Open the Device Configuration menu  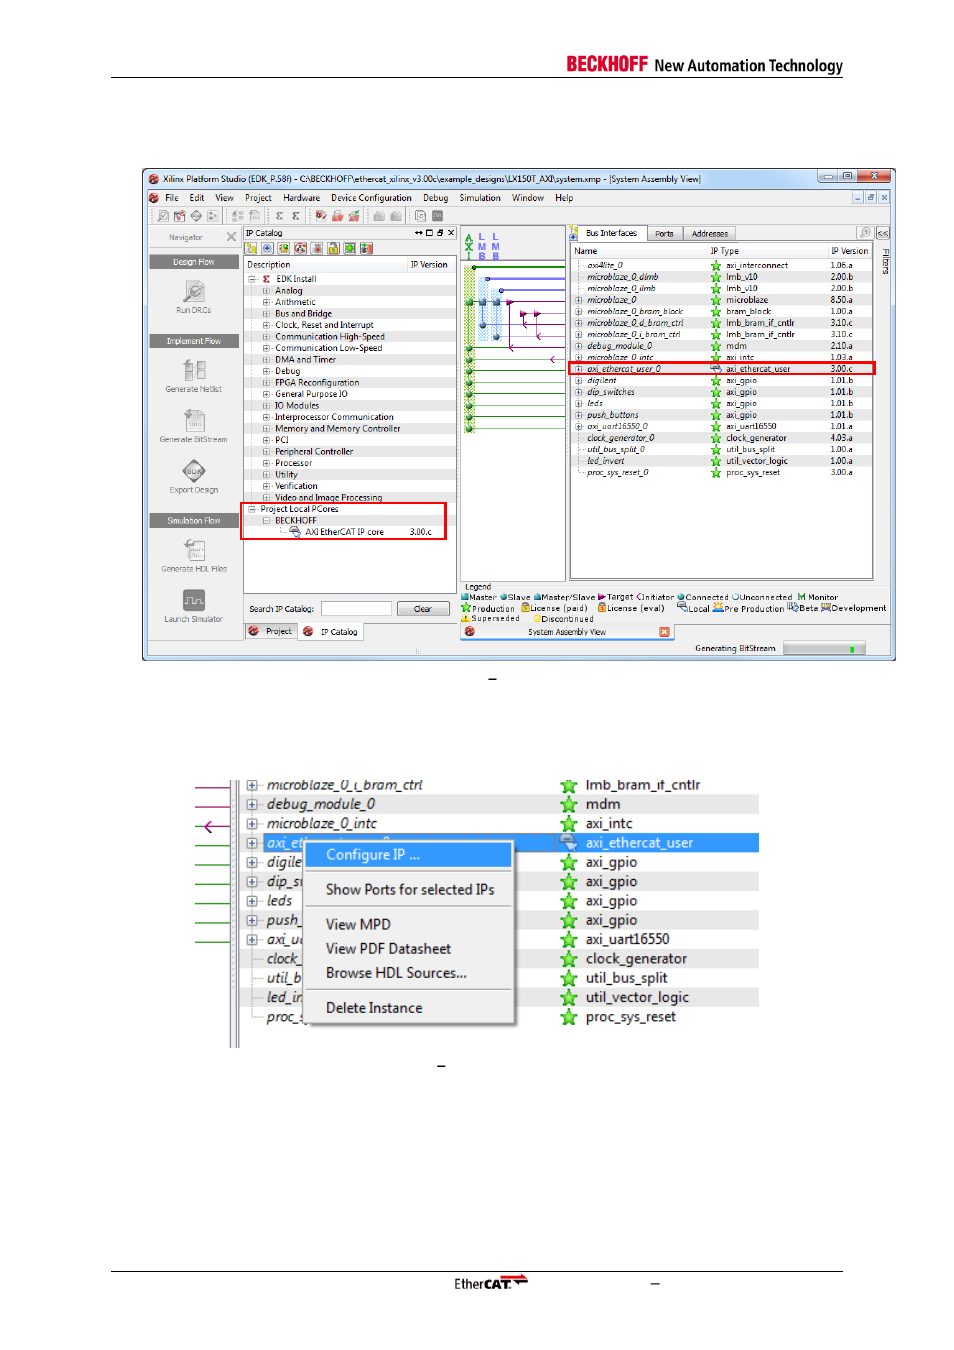tap(371, 198)
